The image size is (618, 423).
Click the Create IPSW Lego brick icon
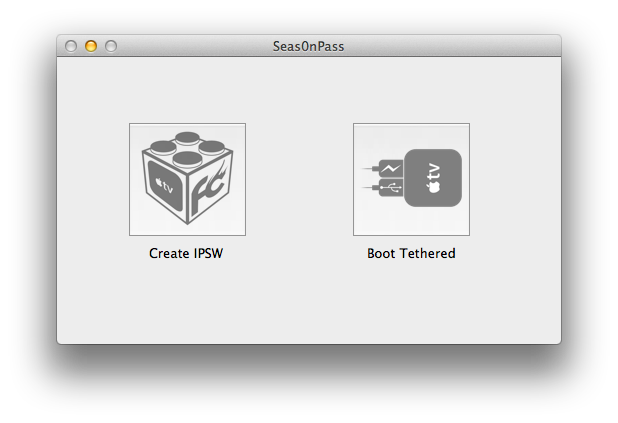187,179
